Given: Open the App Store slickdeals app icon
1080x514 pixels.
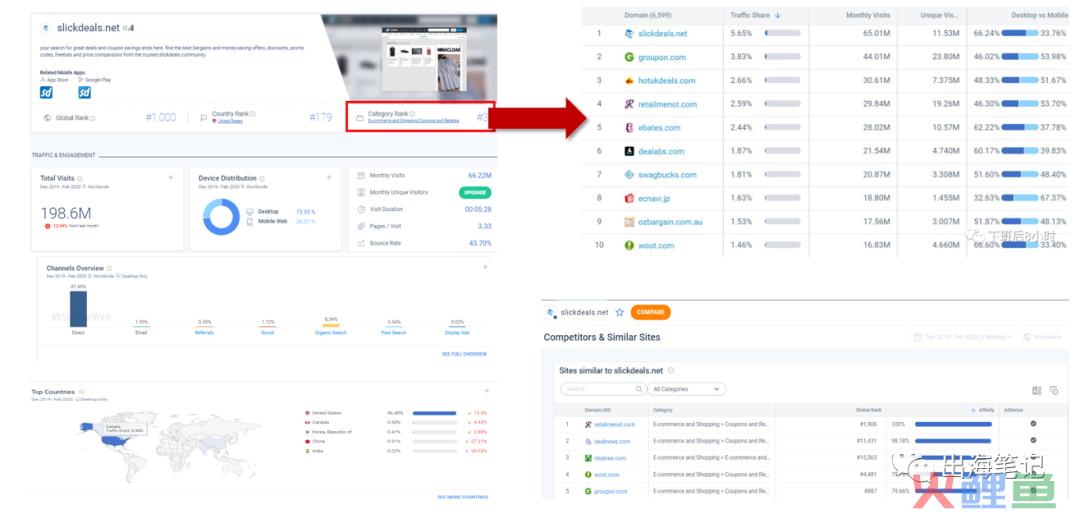Looking at the screenshot, I should pyautogui.click(x=46, y=92).
